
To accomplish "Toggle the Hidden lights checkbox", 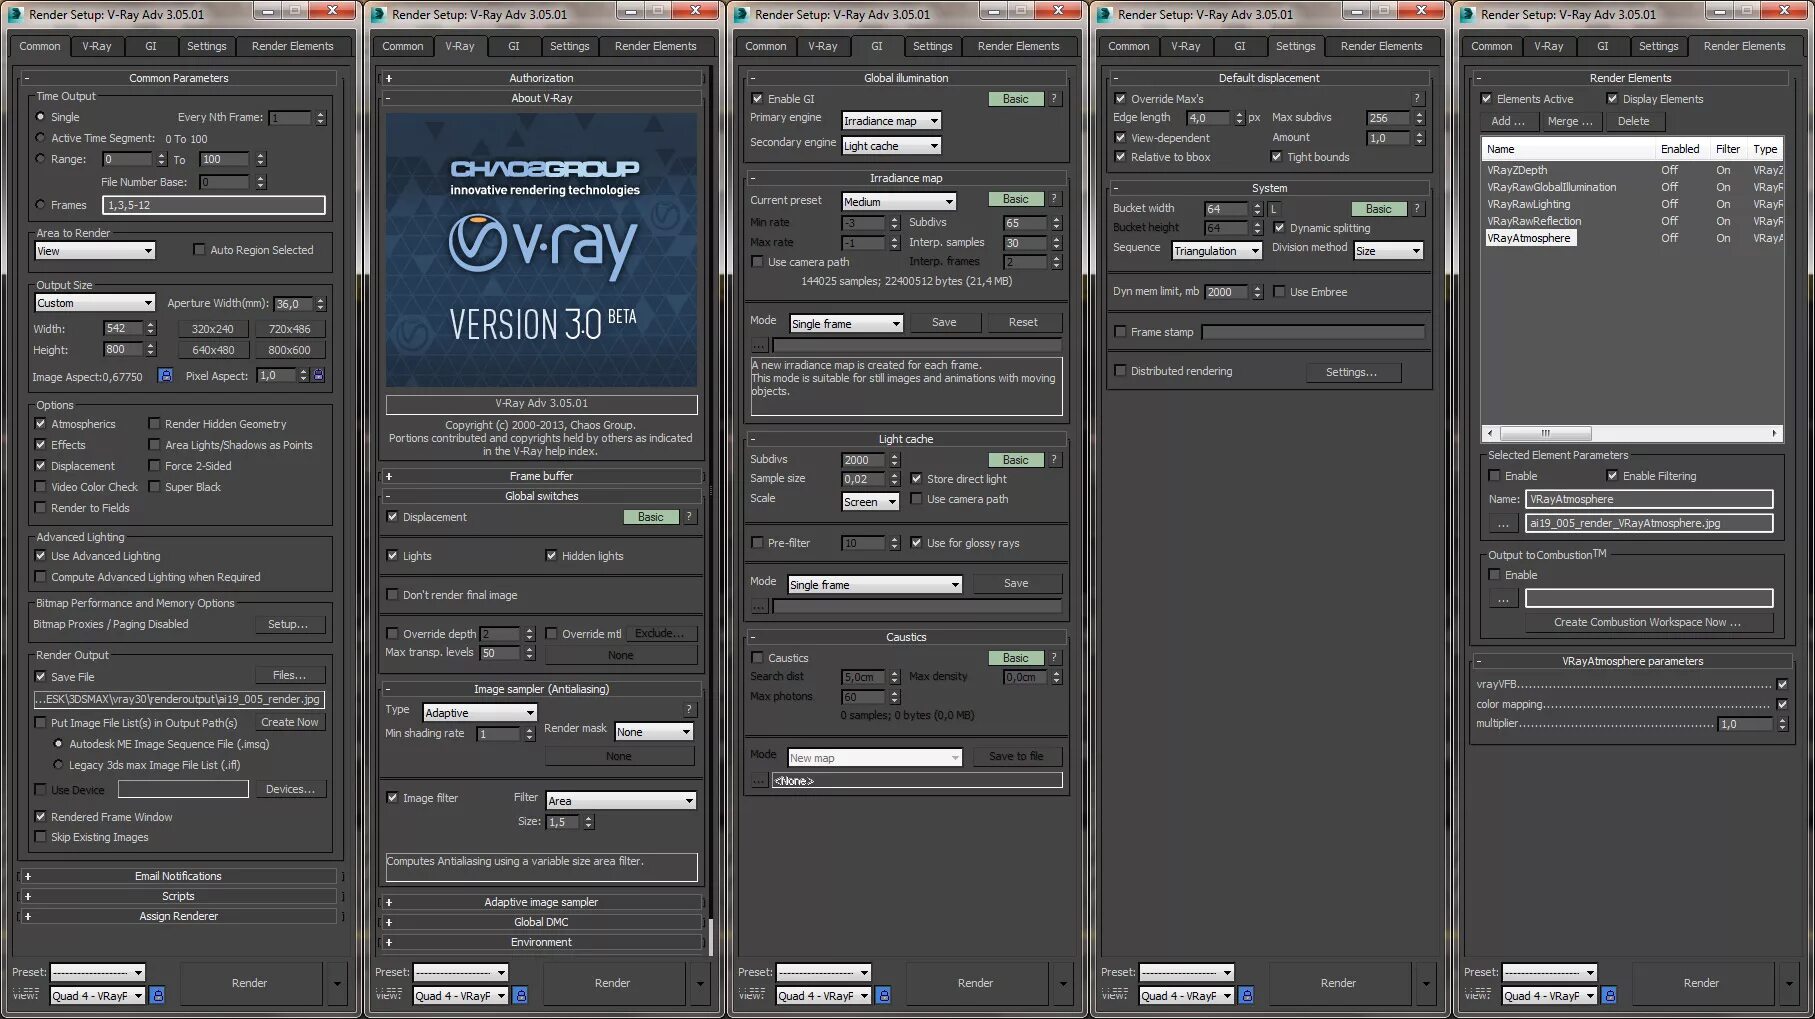I will click(x=551, y=556).
